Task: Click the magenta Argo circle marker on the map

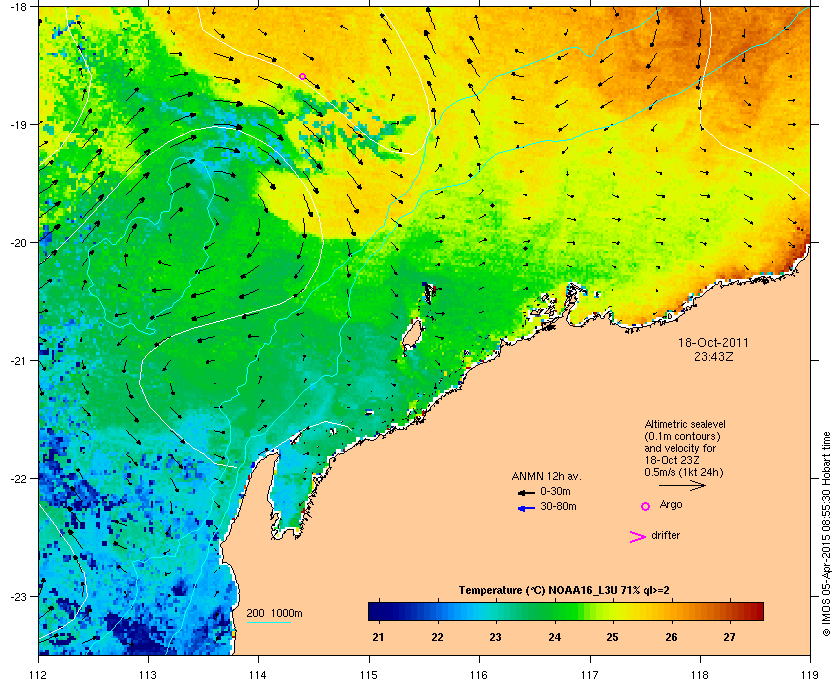Action: coord(302,77)
